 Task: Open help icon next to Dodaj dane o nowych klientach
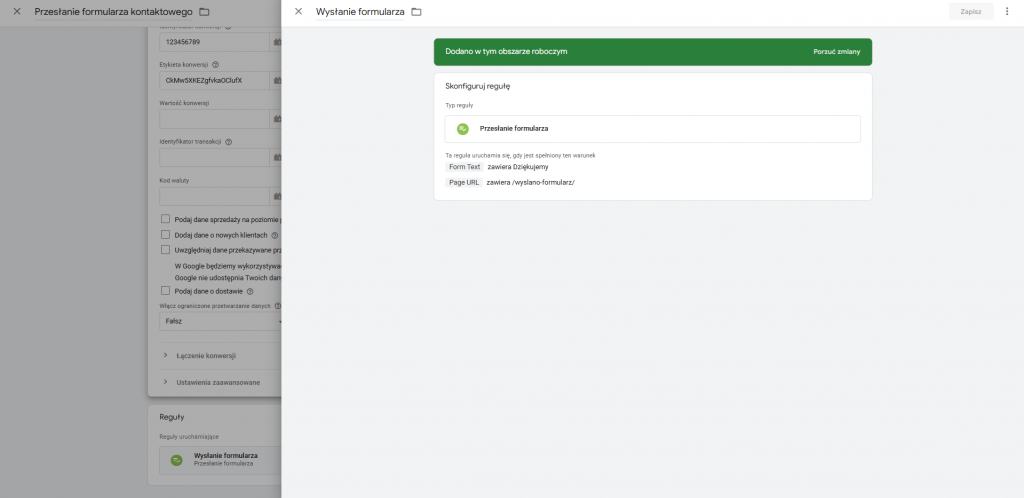point(274,235)
